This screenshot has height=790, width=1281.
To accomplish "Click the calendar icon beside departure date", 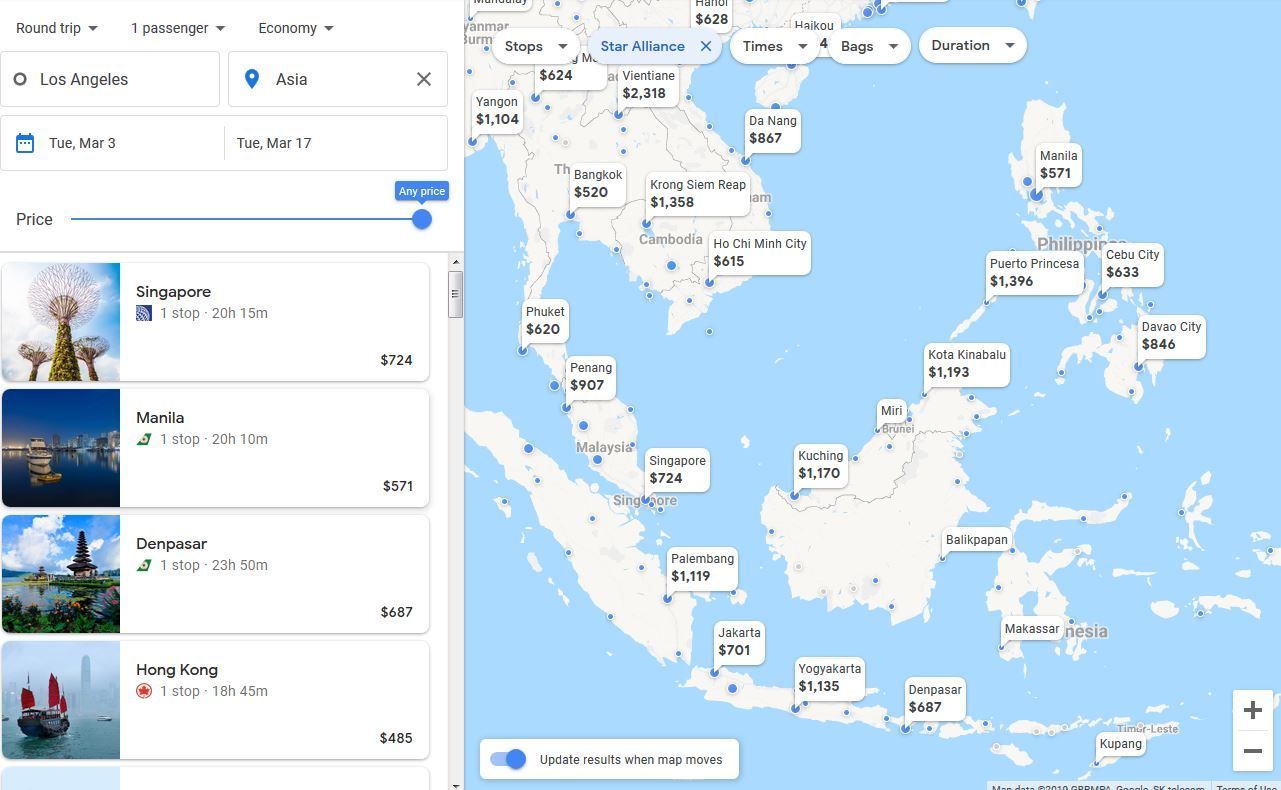I will point(25,143).
